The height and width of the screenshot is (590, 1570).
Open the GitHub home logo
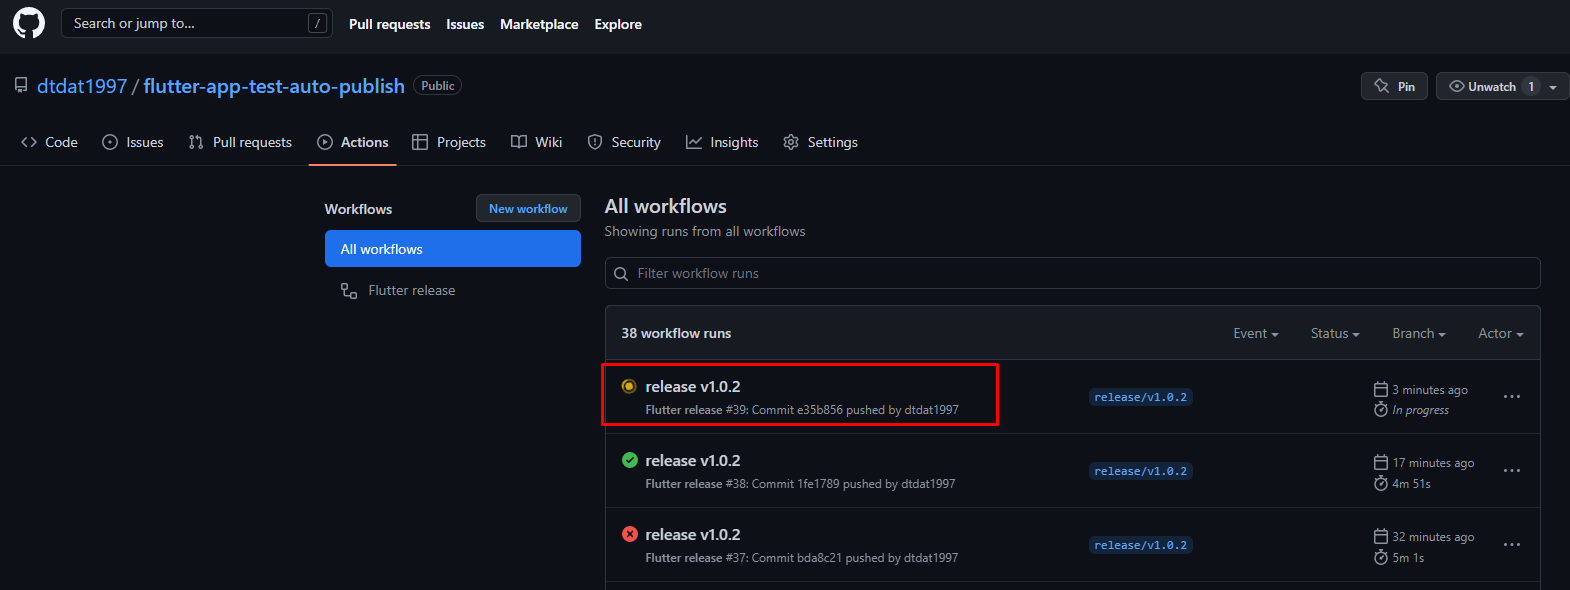(x=29, y=23)
